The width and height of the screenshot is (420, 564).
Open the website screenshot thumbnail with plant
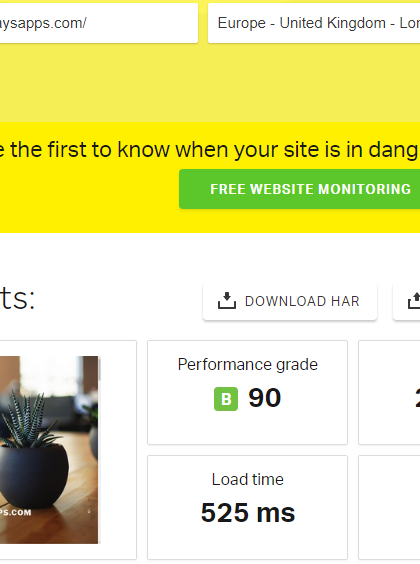(49, 450)
